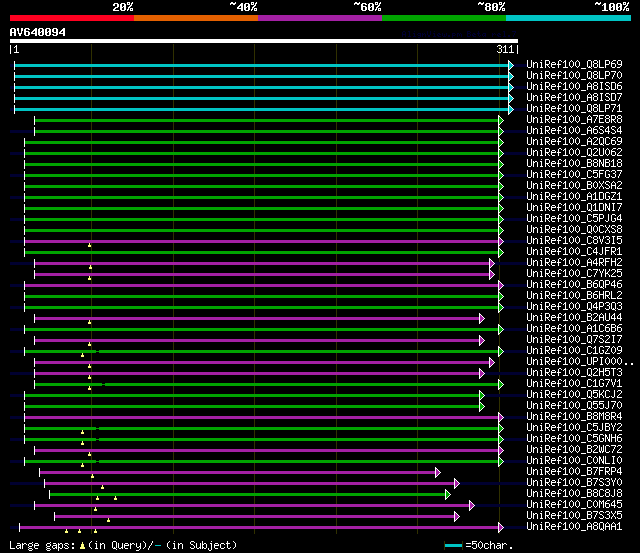640x553 pixels.
Task: Click the red ~20% identity color bar
Action: click(72, 18)
